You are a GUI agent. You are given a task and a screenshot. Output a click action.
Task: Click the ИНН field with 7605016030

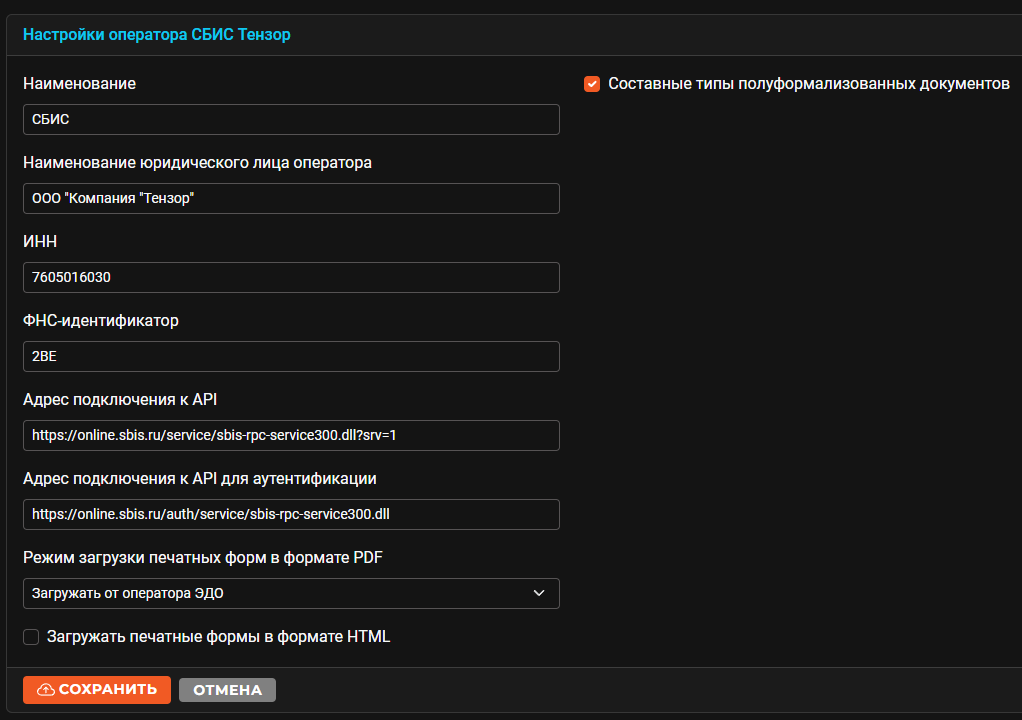click(291, 278)
